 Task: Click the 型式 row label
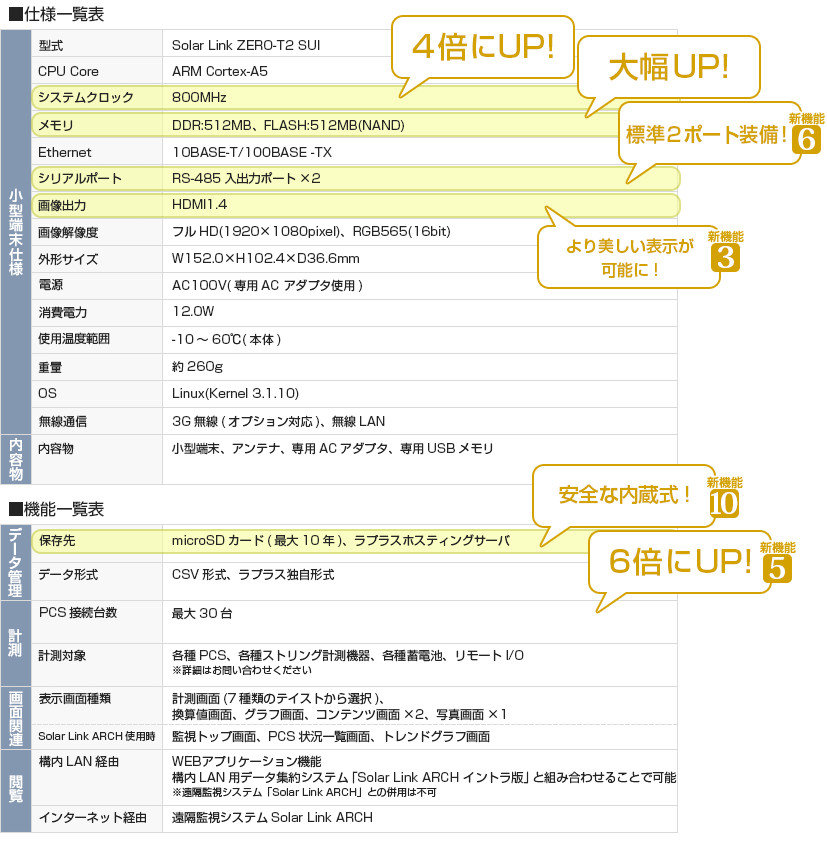[51, 45]
